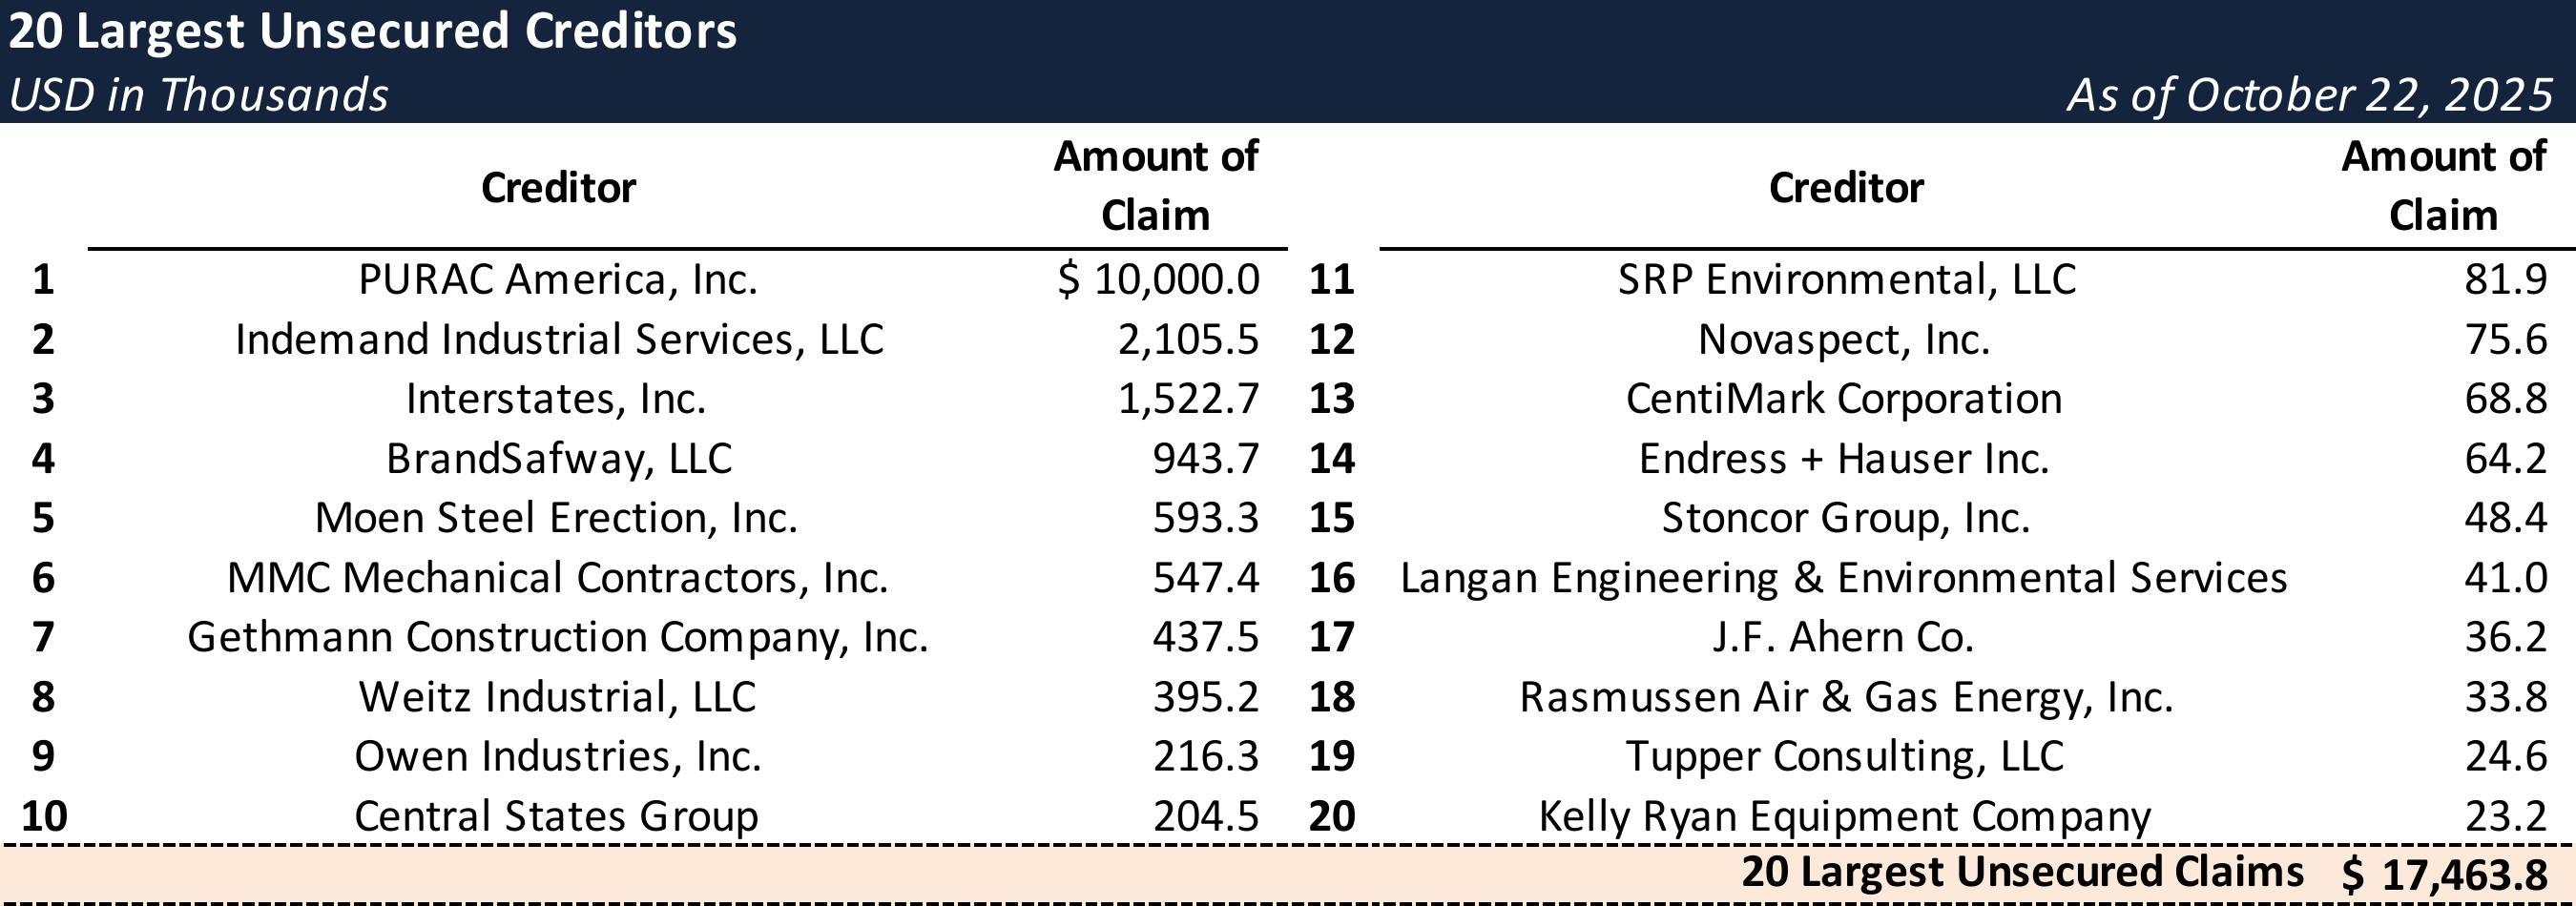
Task: Select the $ 10,000.0 claim amount
Action: point(1158,279)
